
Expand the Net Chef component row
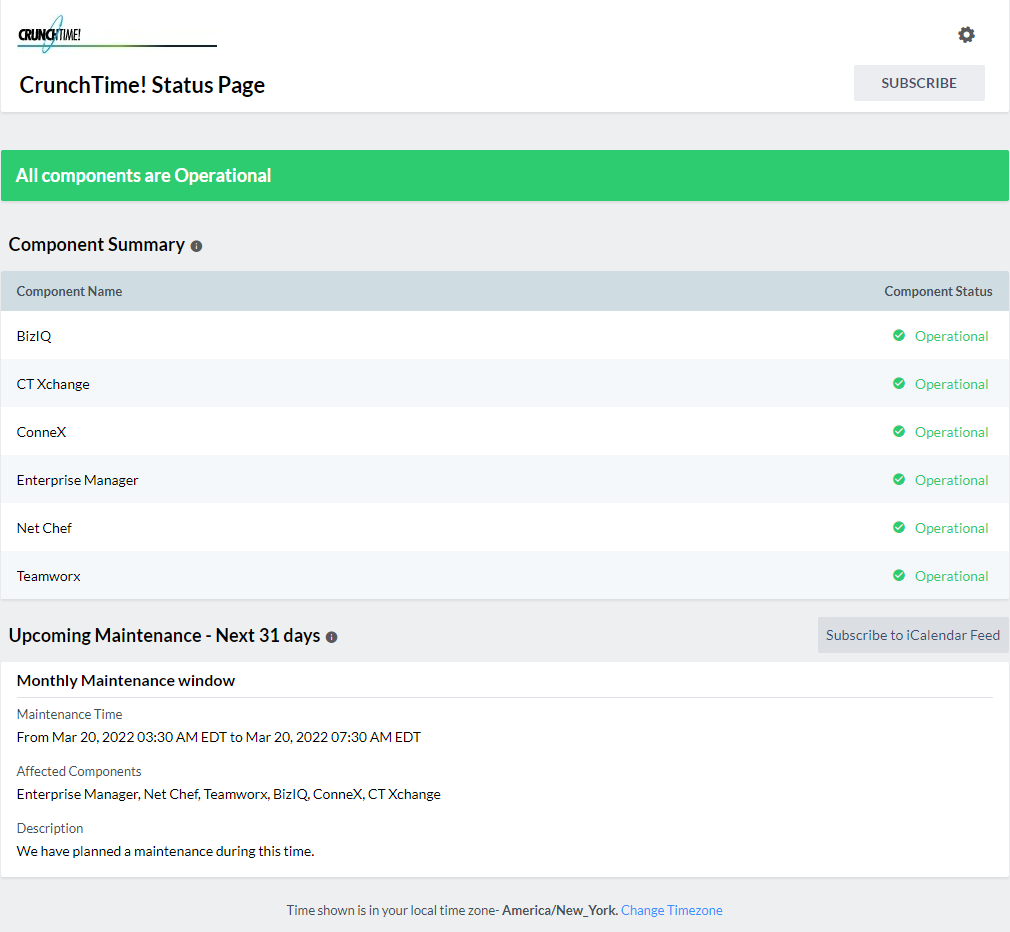[44, 528]
